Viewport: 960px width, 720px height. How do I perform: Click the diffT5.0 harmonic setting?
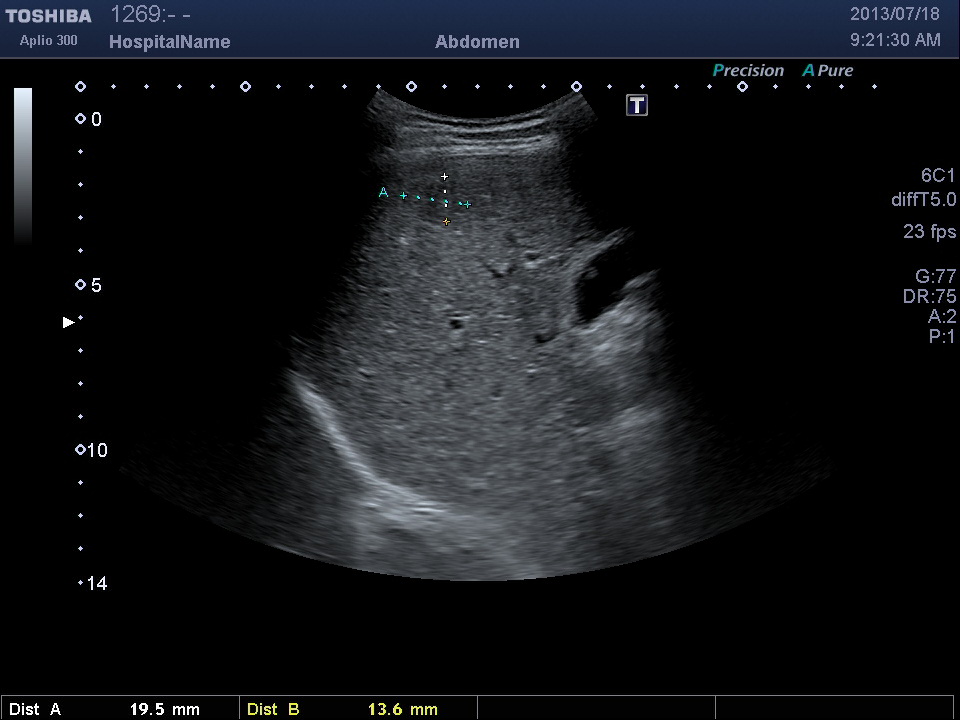tap(923, 200)
